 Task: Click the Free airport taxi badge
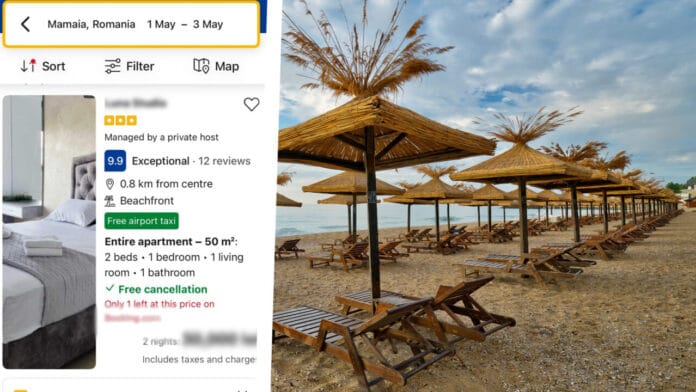[x=142, y=221]
